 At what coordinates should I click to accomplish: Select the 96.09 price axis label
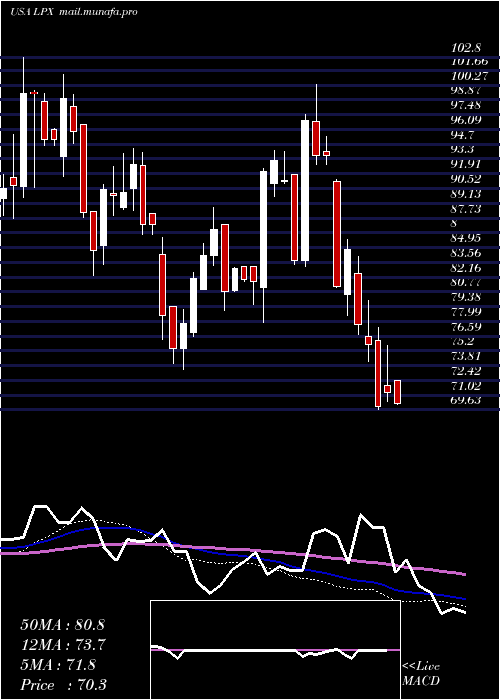point(467,120)
